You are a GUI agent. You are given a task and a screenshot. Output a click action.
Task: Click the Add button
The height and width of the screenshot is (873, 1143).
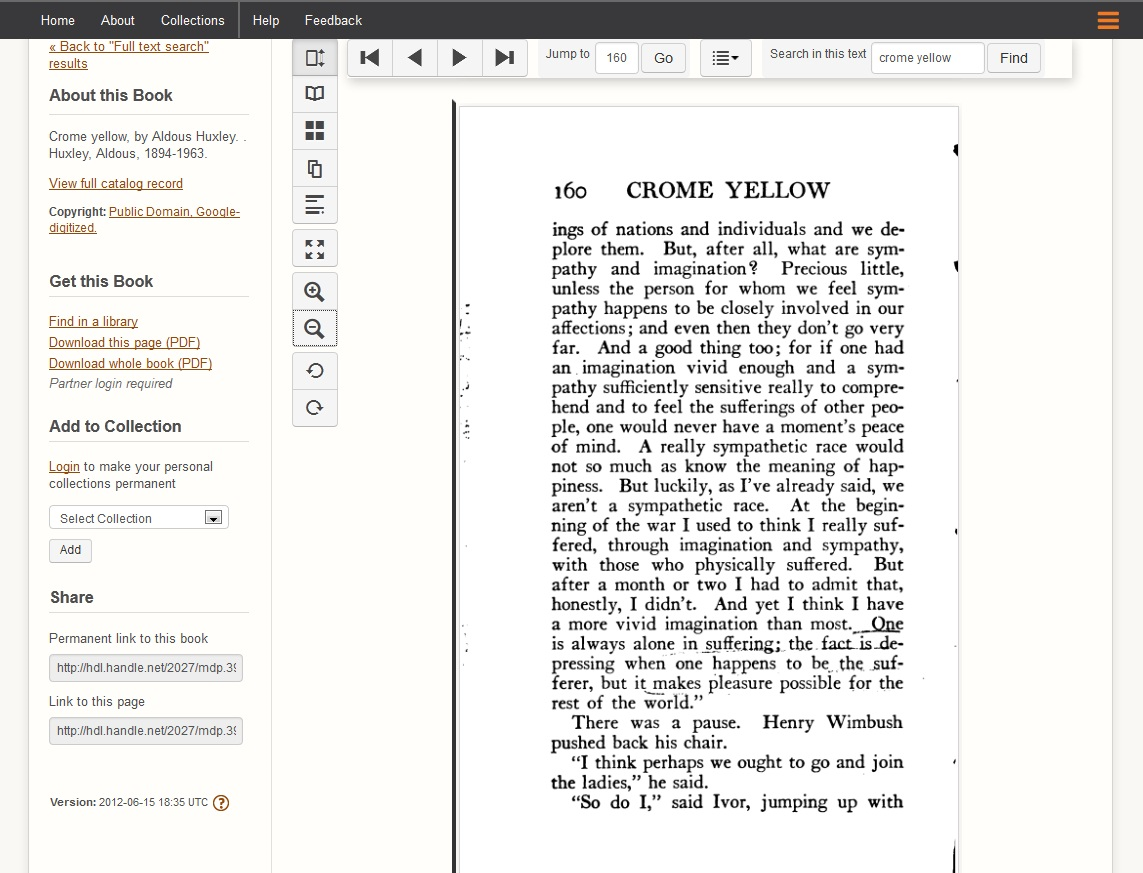coord(71,550)
